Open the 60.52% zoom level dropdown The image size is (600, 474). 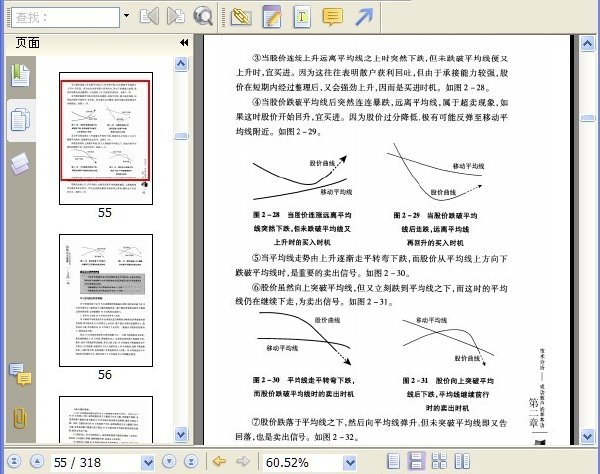pos(350,462)
